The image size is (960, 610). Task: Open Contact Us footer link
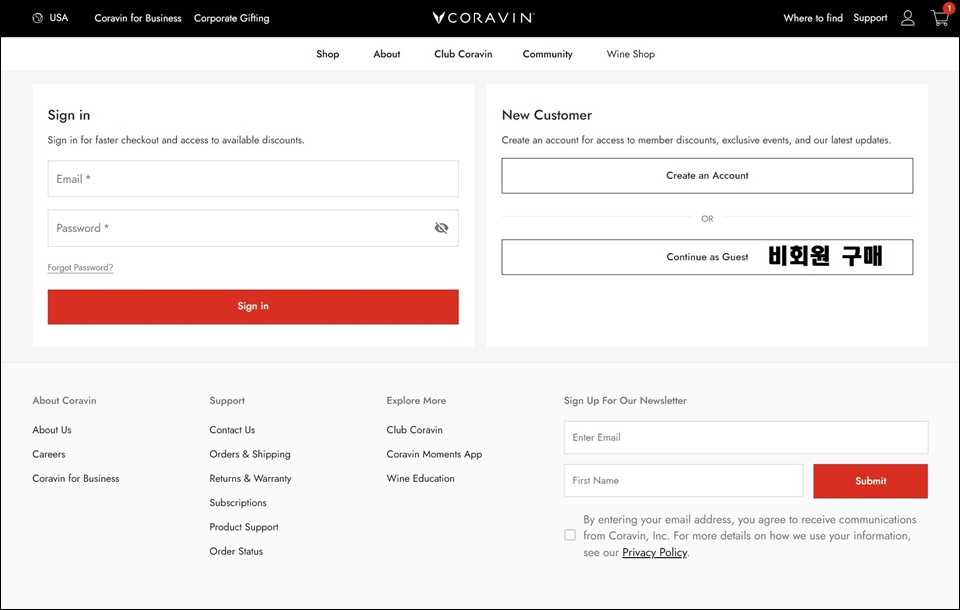(232, 430)
